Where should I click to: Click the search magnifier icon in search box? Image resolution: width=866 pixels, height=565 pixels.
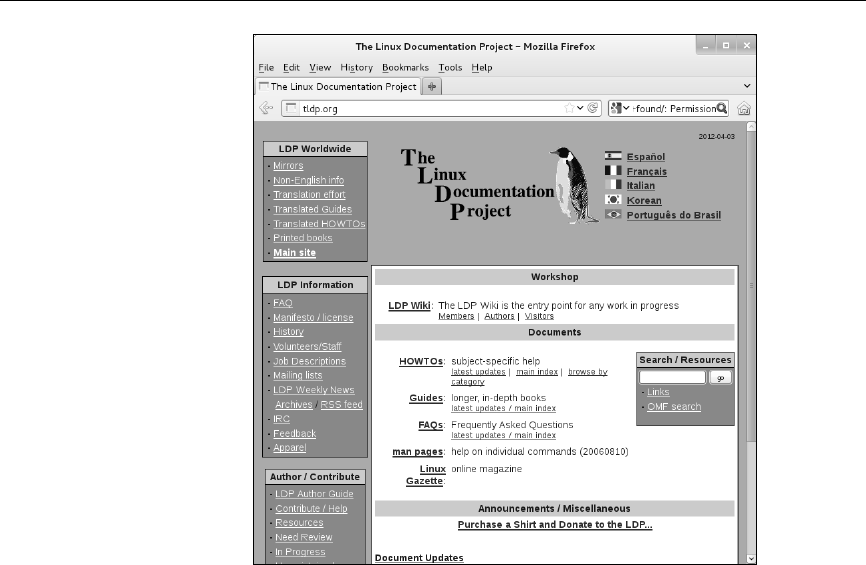[721, 108]
